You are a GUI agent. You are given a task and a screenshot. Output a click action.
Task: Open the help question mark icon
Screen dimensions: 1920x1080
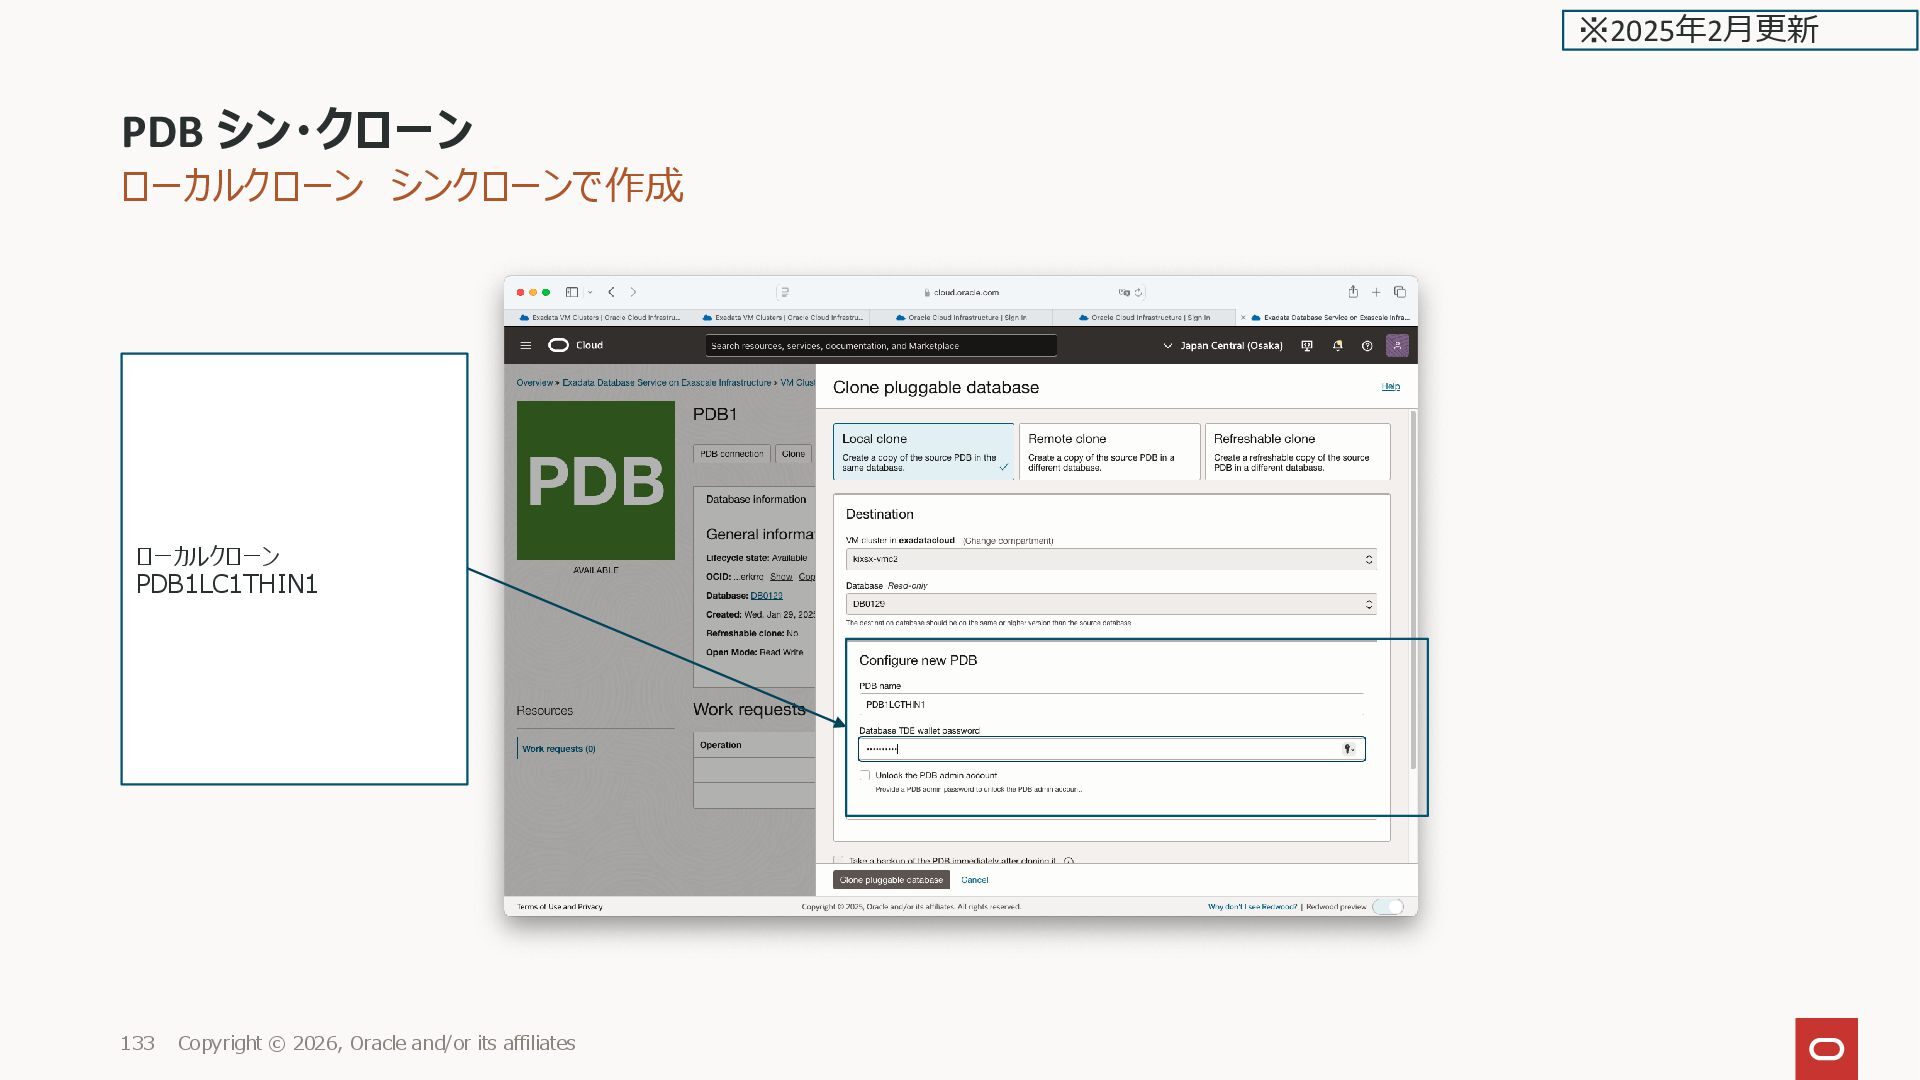coord(1367,346)
